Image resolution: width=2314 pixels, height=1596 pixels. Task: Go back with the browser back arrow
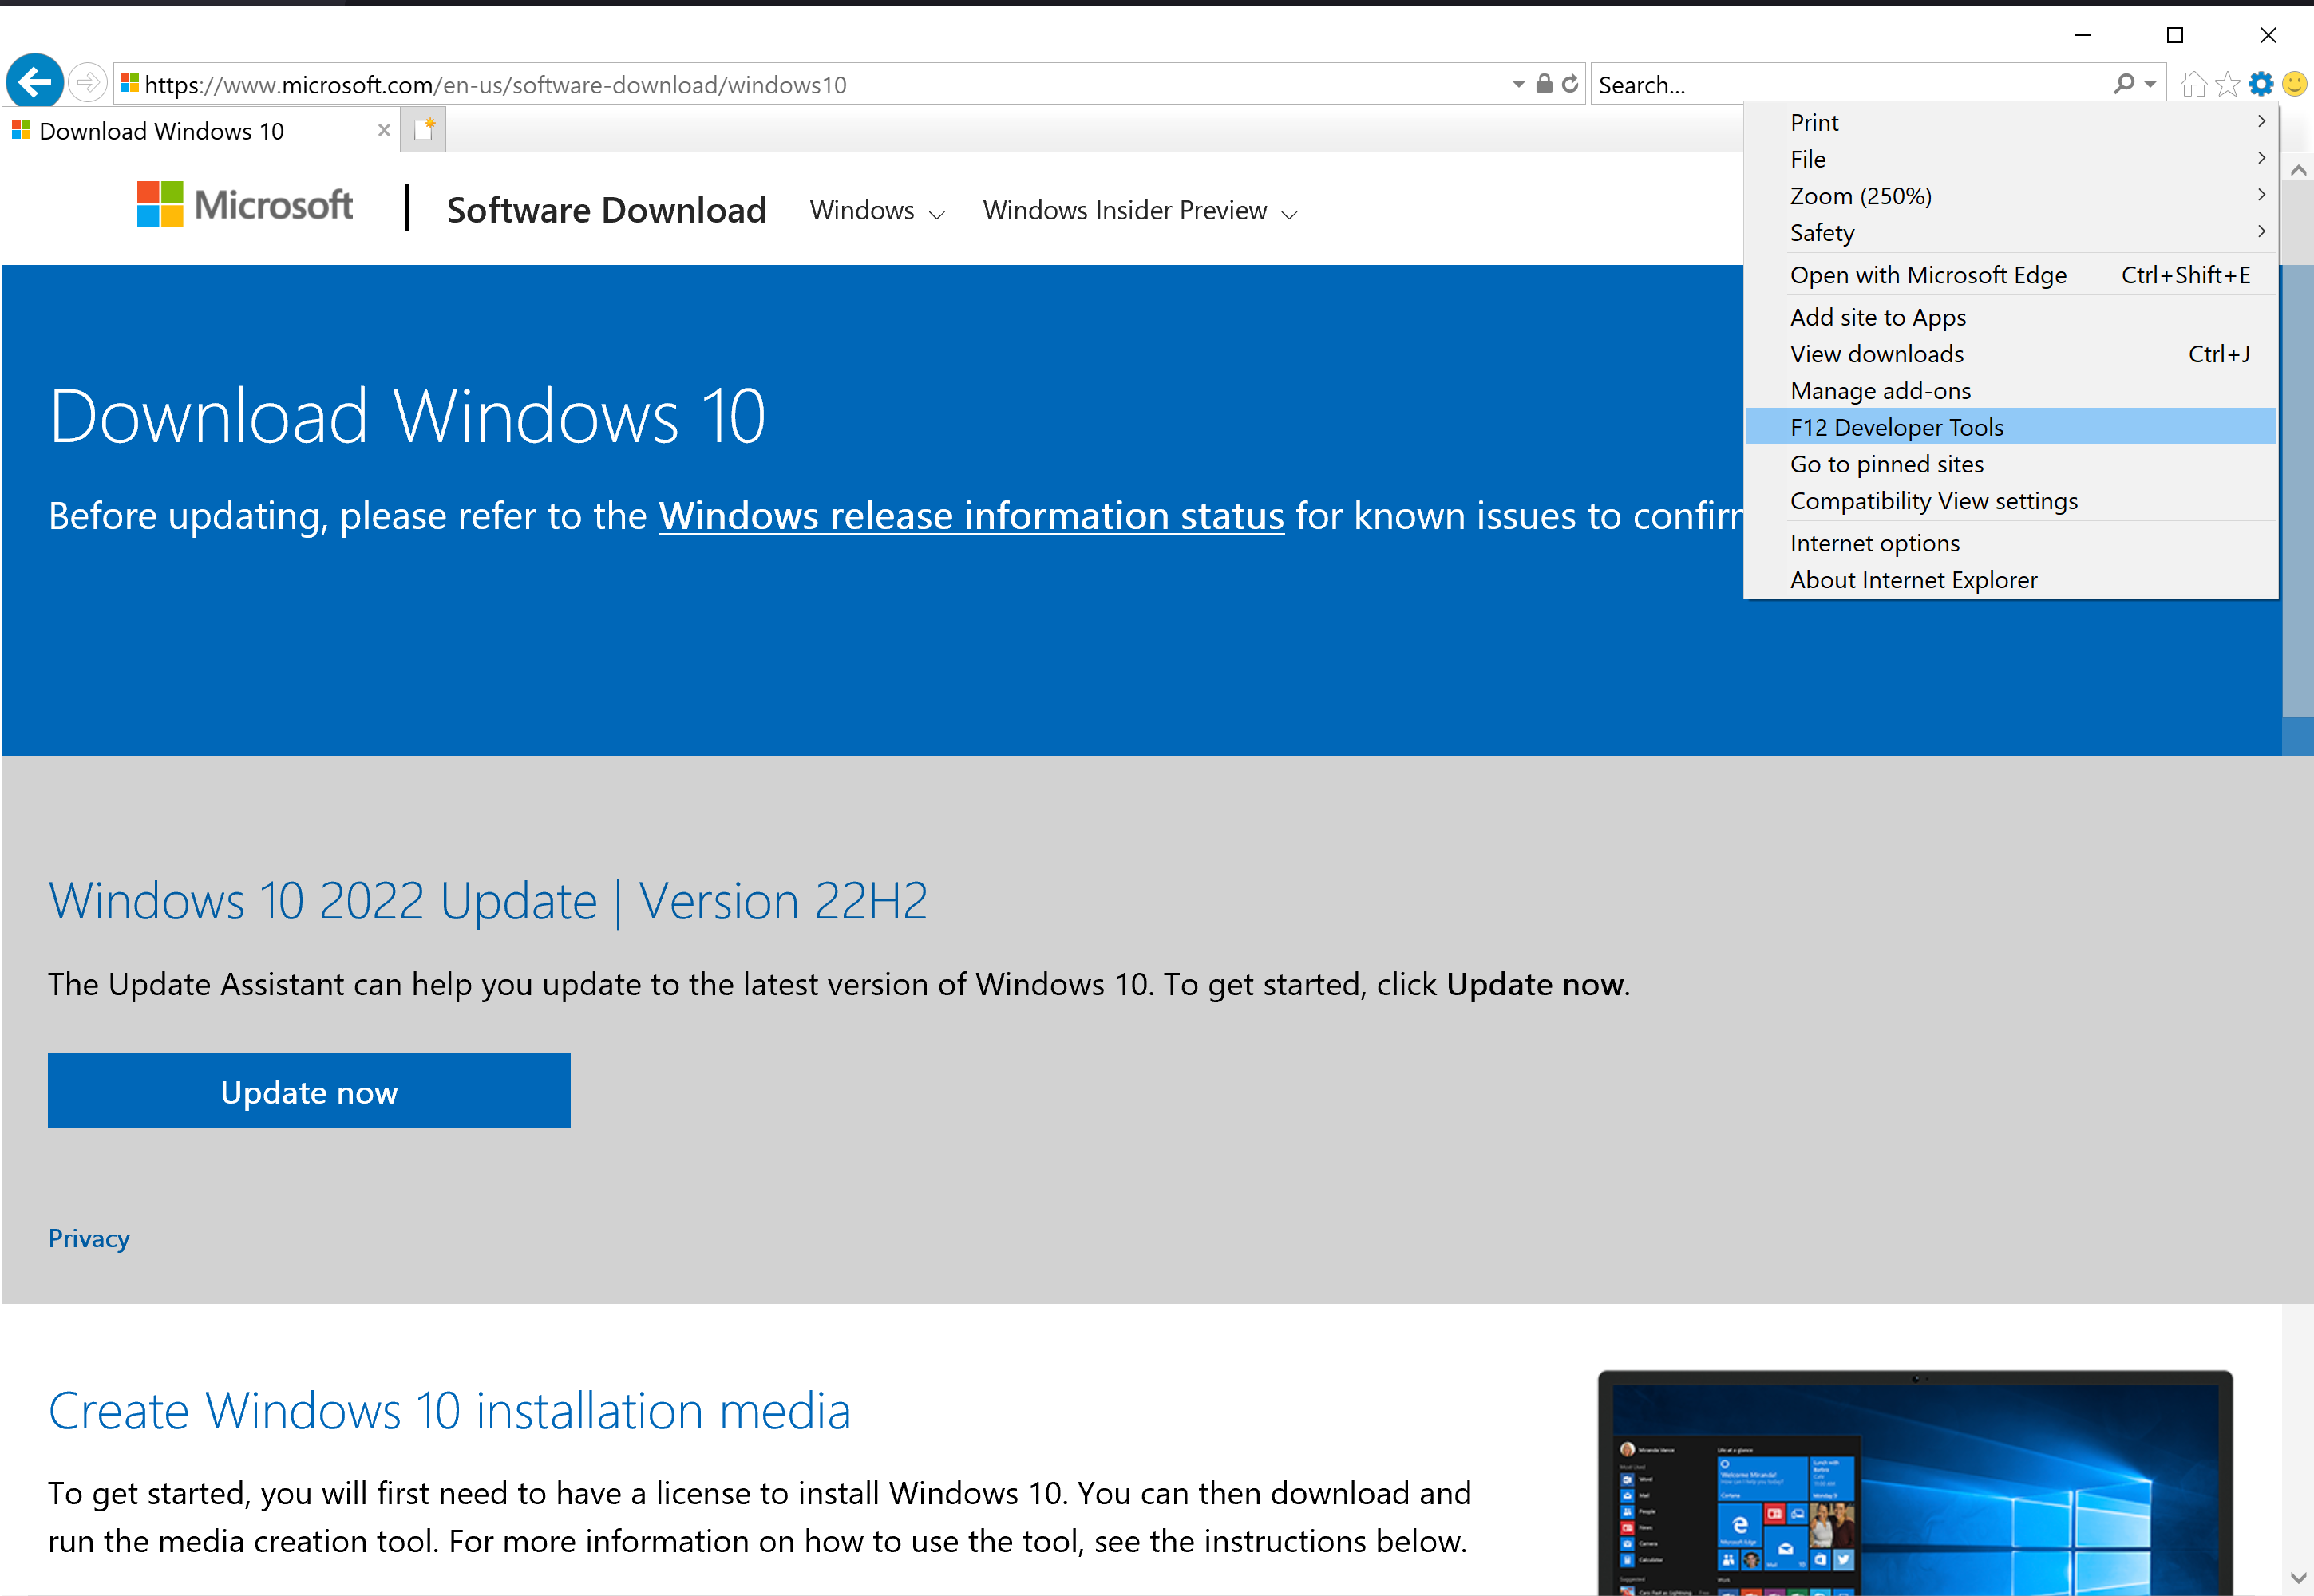[35, 82]
